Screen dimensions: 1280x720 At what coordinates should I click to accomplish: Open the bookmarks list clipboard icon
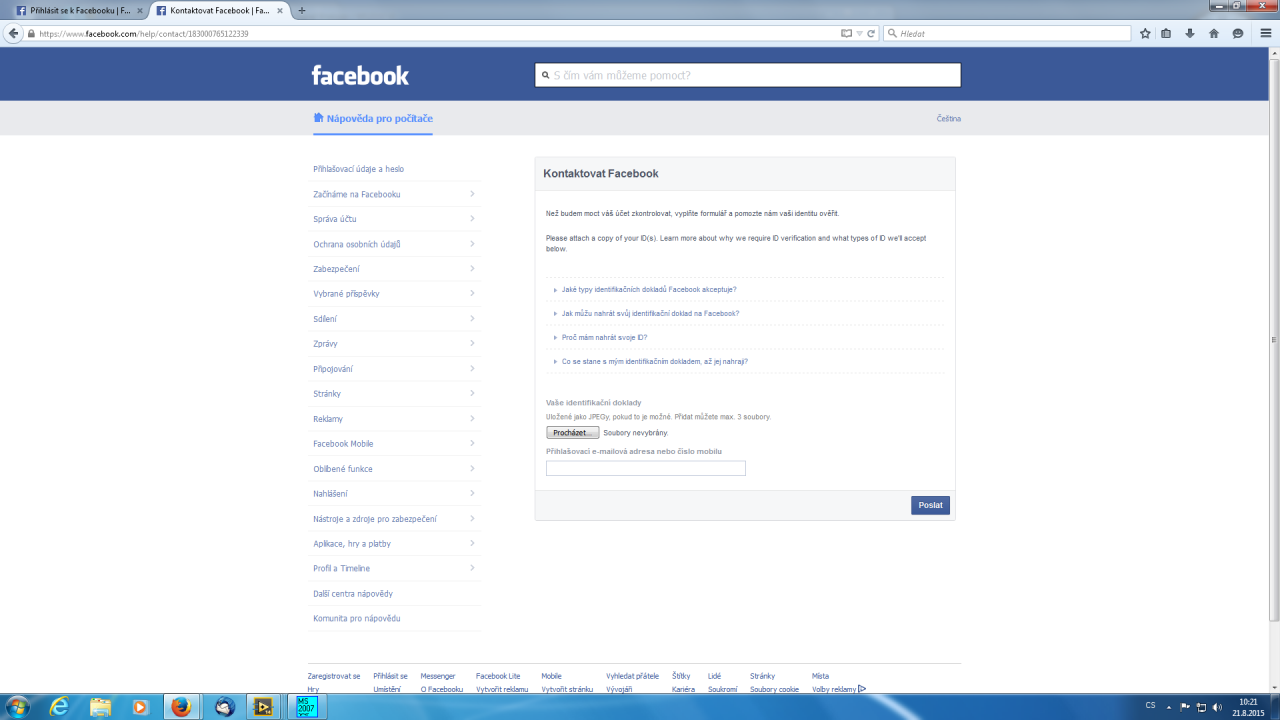pos(1167,33)
